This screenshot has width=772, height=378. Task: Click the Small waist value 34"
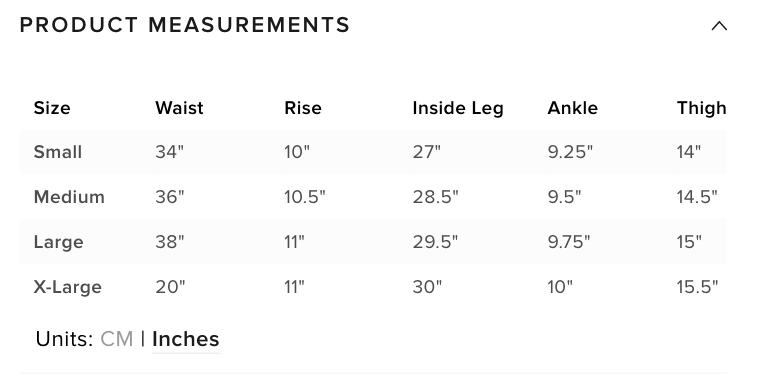pyautogui.click(x=169, y=152)
